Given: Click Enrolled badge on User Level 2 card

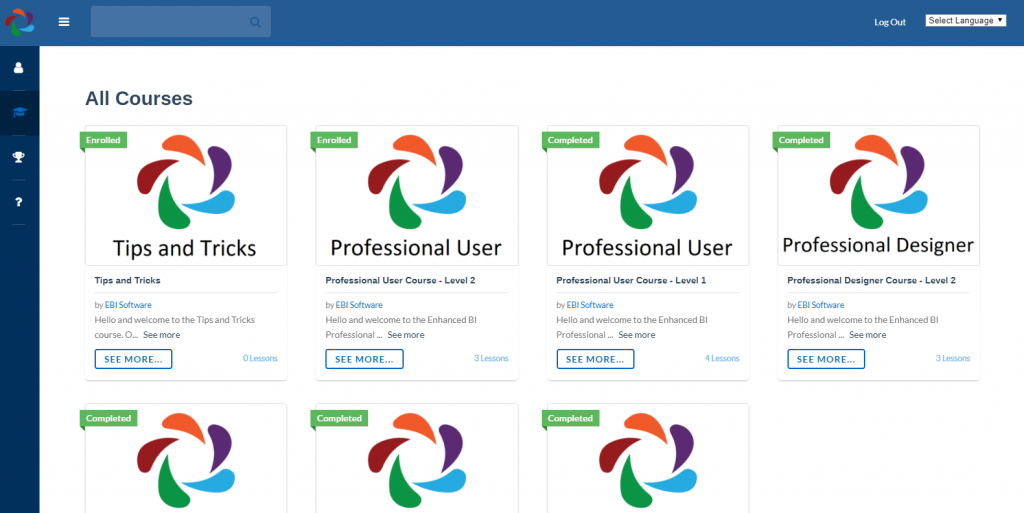Looking at the screenshot, I should [334, 140].
